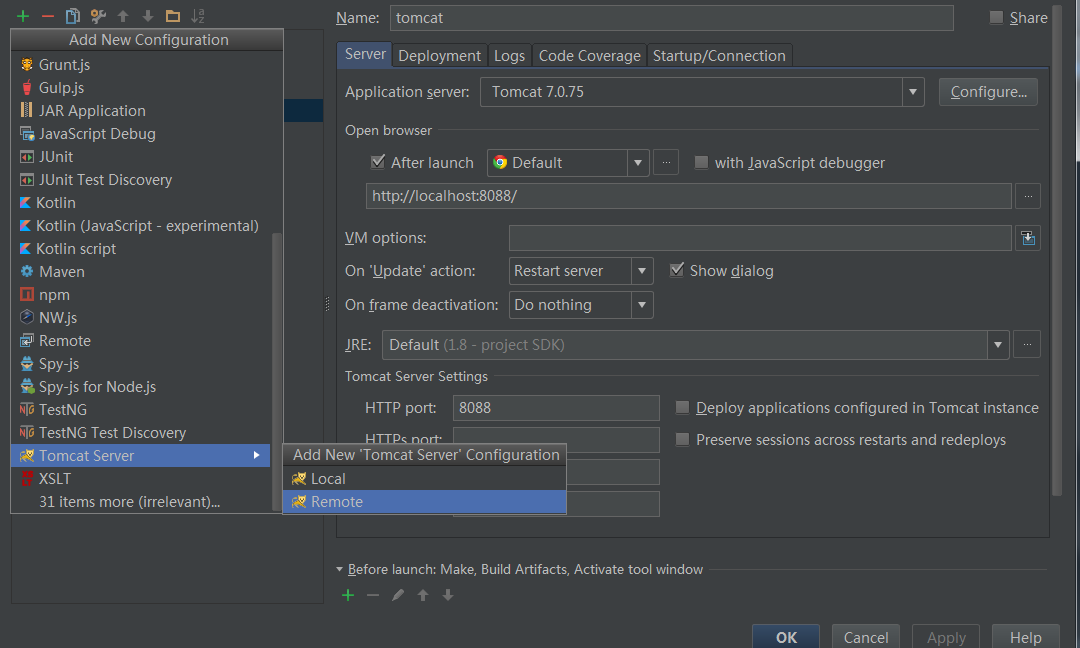This screenshot has width=1080, height=648.
Task: Select TestNG Test Discovery entry
Action: pyautogui.click(x=141, y=432)
